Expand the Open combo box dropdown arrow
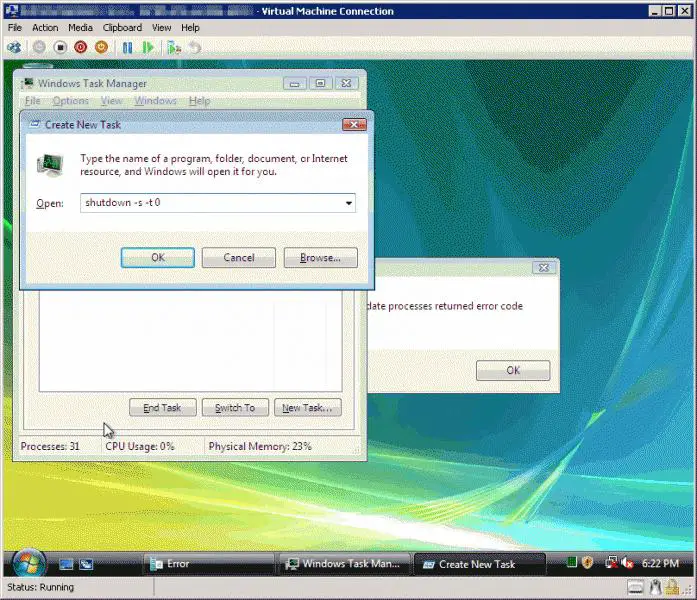 coord(349,203)
